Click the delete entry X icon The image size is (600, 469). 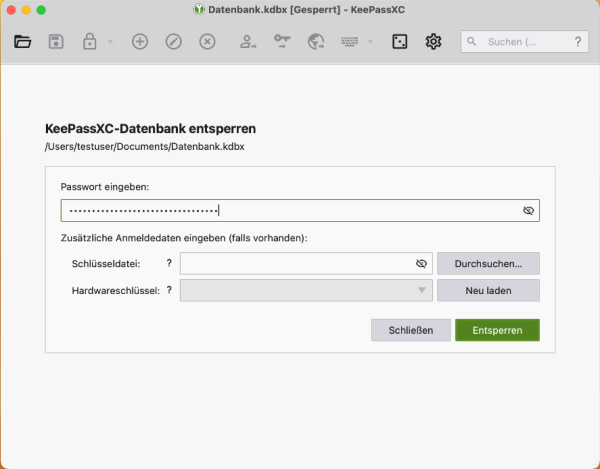tap(207, 42)
